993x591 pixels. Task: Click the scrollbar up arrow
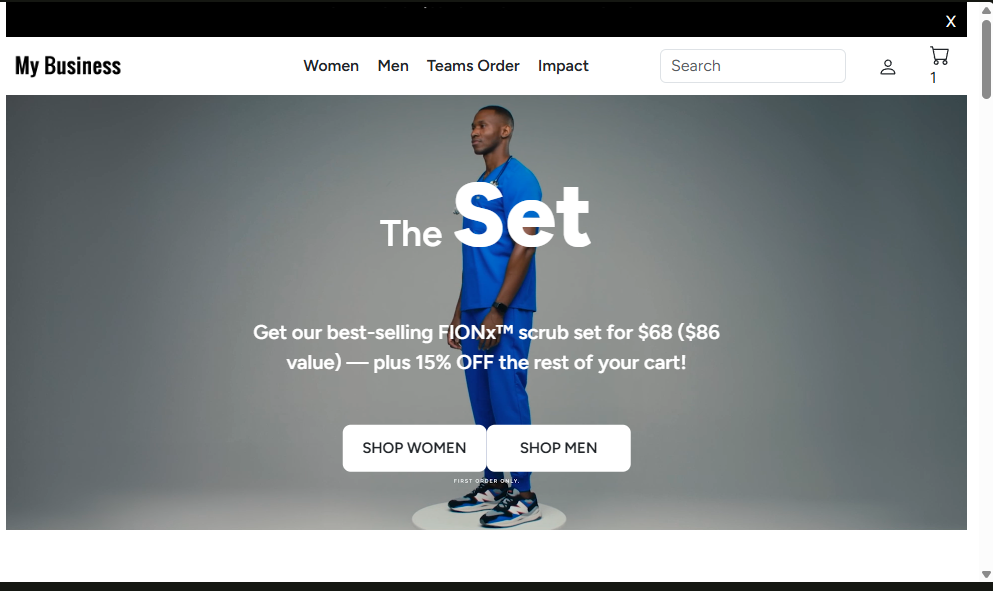tap(986, 10)
